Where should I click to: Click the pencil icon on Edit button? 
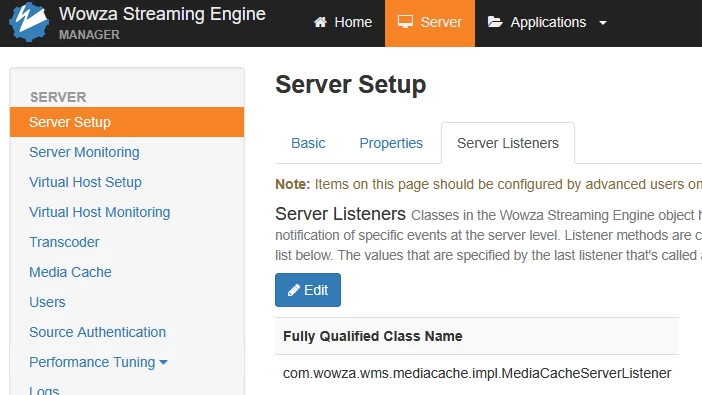pyautogui.click(x=294, y=290)
